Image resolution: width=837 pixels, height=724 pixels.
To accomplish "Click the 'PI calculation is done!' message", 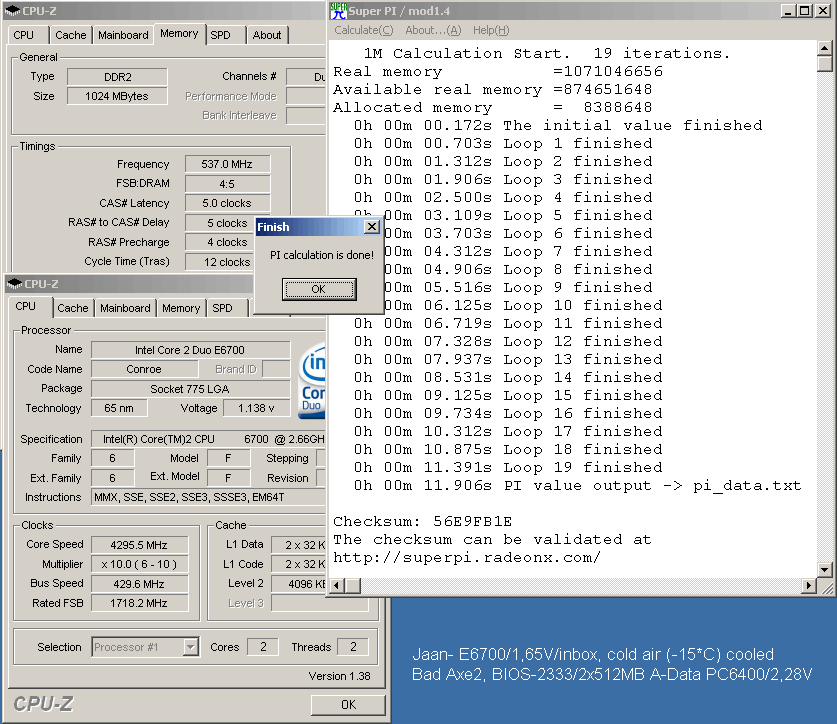I will [x=322, y=255].
